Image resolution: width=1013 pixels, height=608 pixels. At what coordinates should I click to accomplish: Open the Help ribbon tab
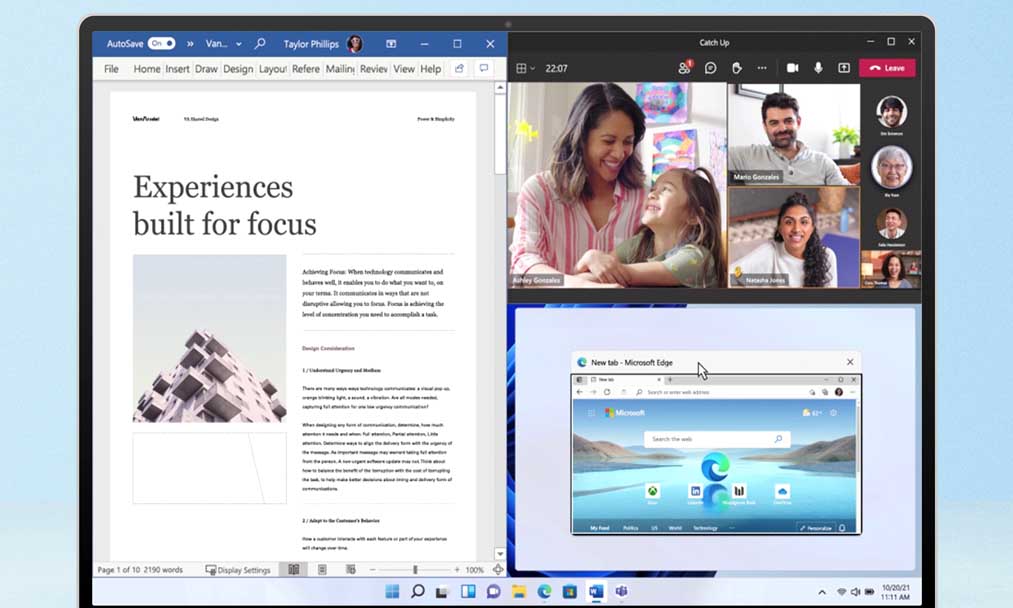[x=430, y=68]
